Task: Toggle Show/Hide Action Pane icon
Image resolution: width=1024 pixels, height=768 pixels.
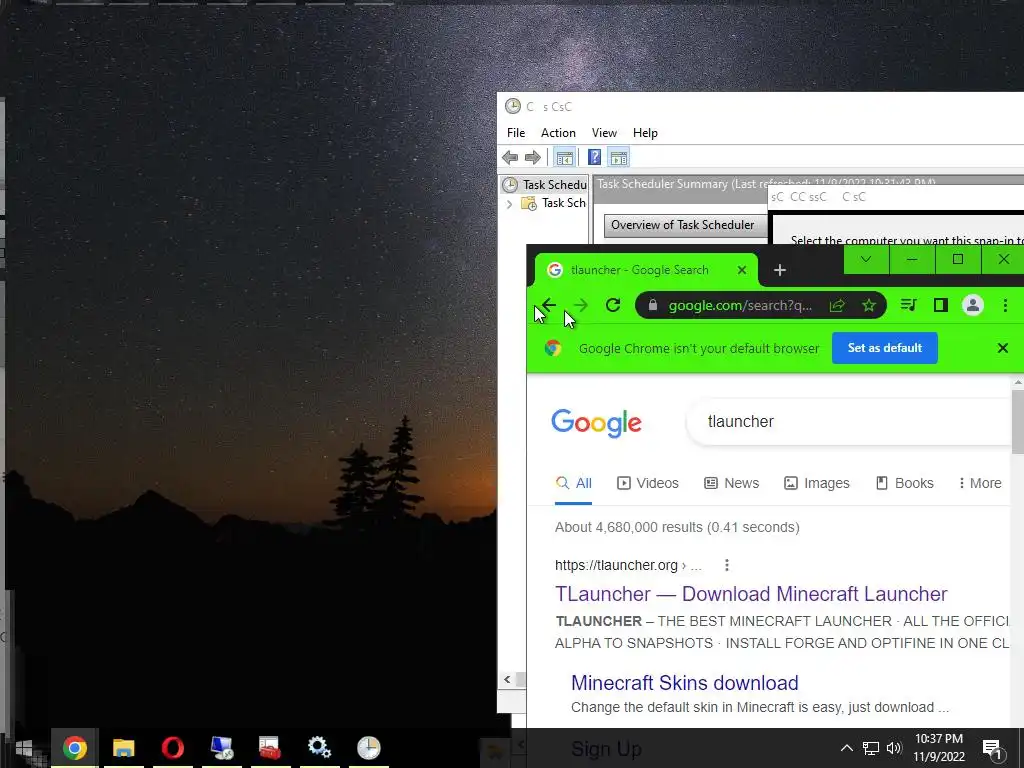Action: [618, 157]
